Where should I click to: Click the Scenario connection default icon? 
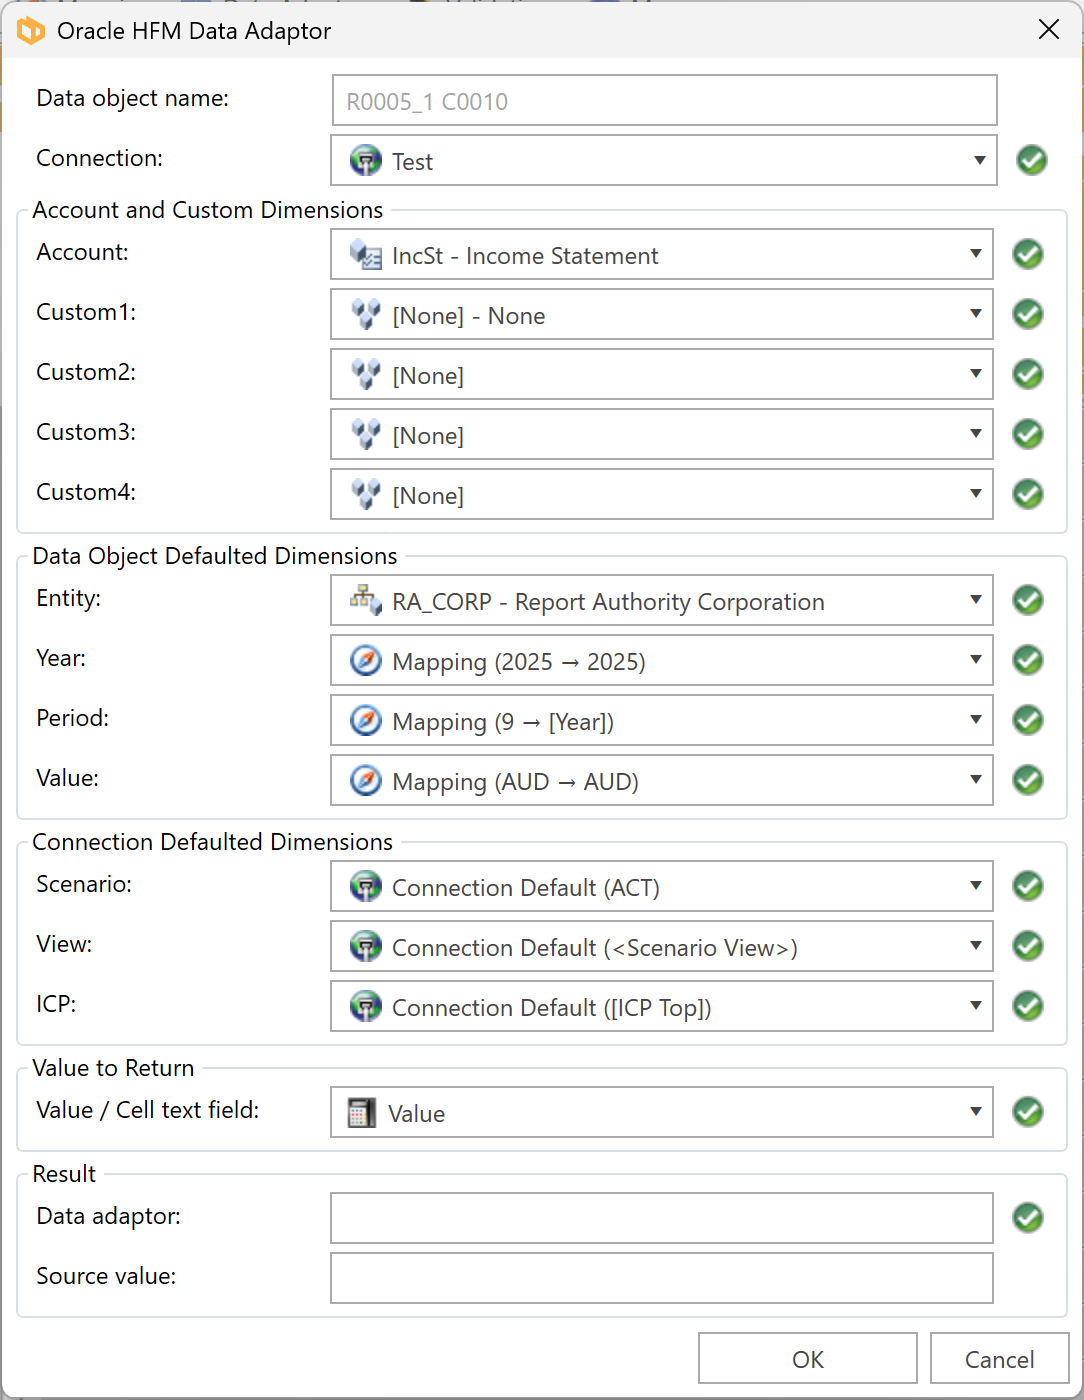pos(366,887)
